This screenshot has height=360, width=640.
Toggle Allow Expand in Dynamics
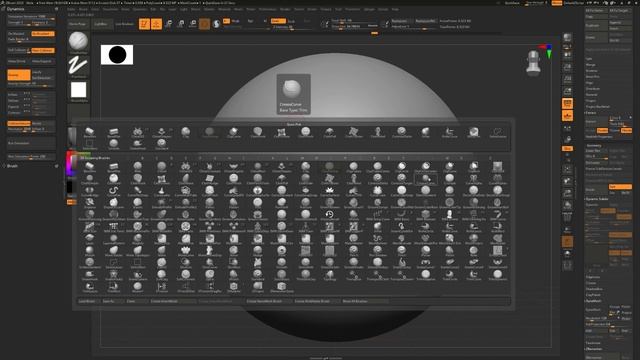click(43, 61)
